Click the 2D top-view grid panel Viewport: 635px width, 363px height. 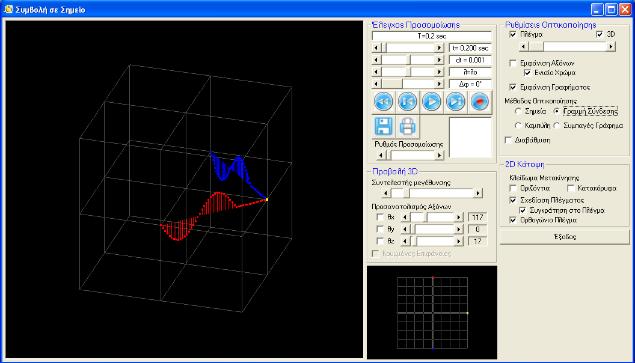432,312
